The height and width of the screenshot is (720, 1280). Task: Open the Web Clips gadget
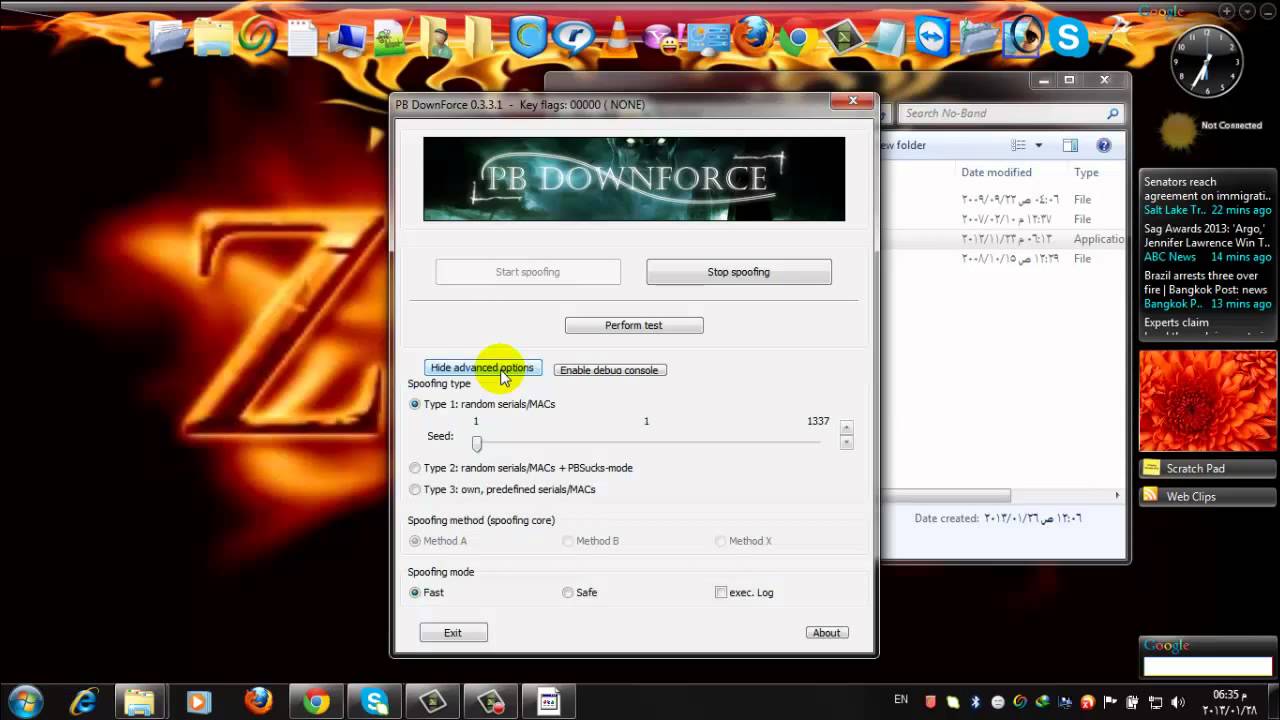1208,496
